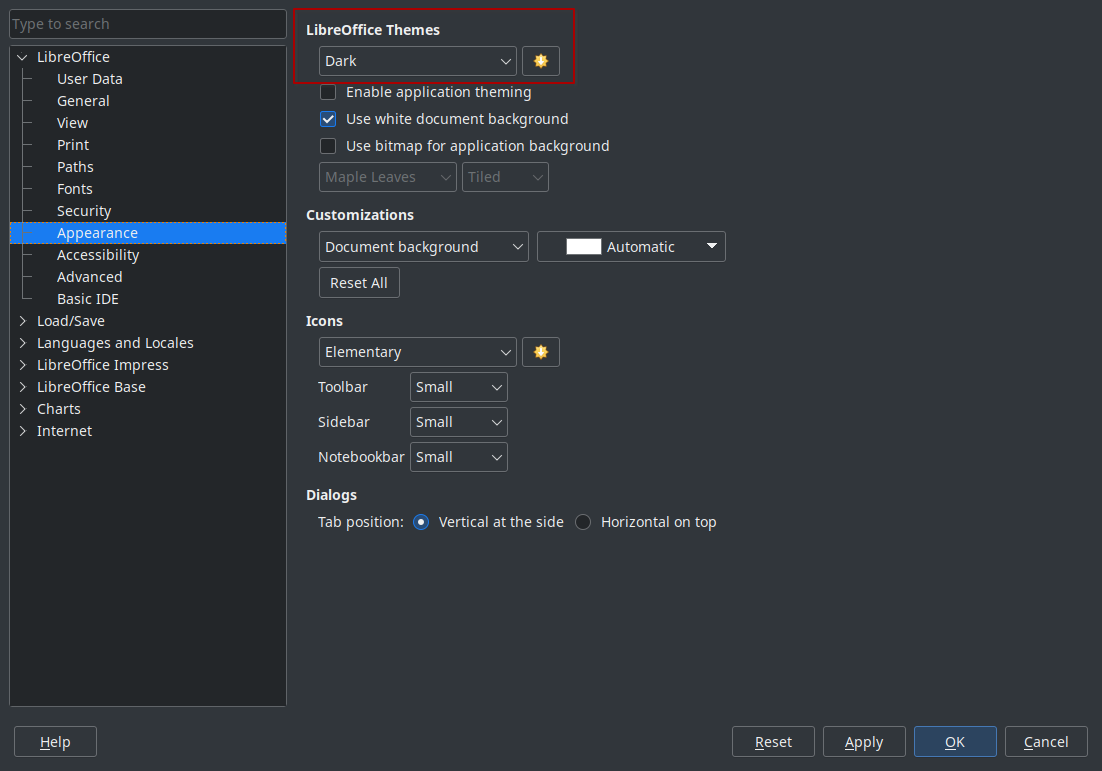Viewport: 1102px width, 771px height.
Task: Select Horizontal on top tab position
Action: point(583,521)
